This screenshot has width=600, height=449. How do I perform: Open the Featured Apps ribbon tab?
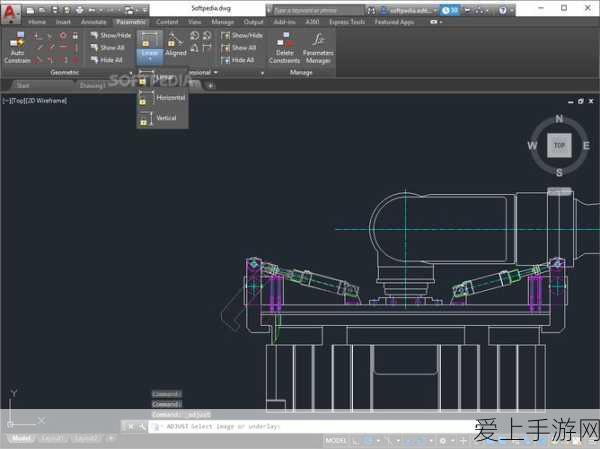pos(394,22)
